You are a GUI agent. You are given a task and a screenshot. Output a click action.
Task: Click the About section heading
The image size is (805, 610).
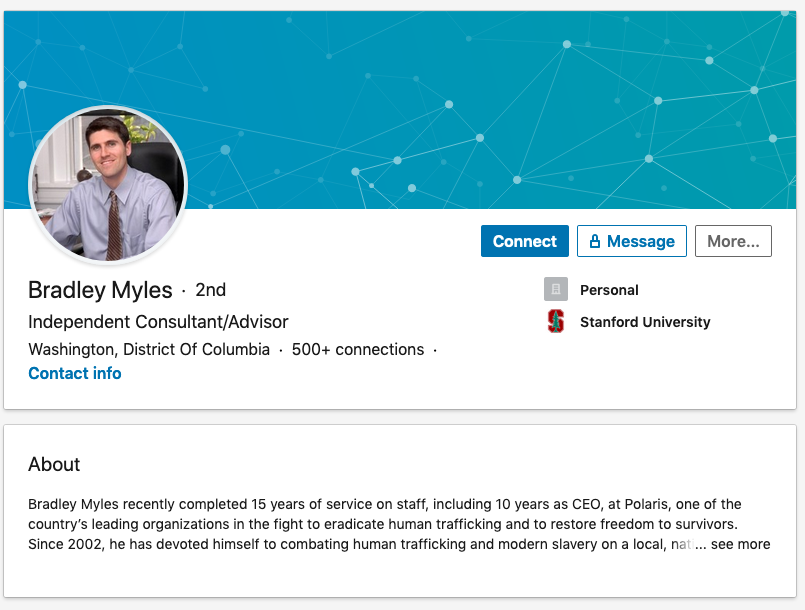click(x=54, y=464)
